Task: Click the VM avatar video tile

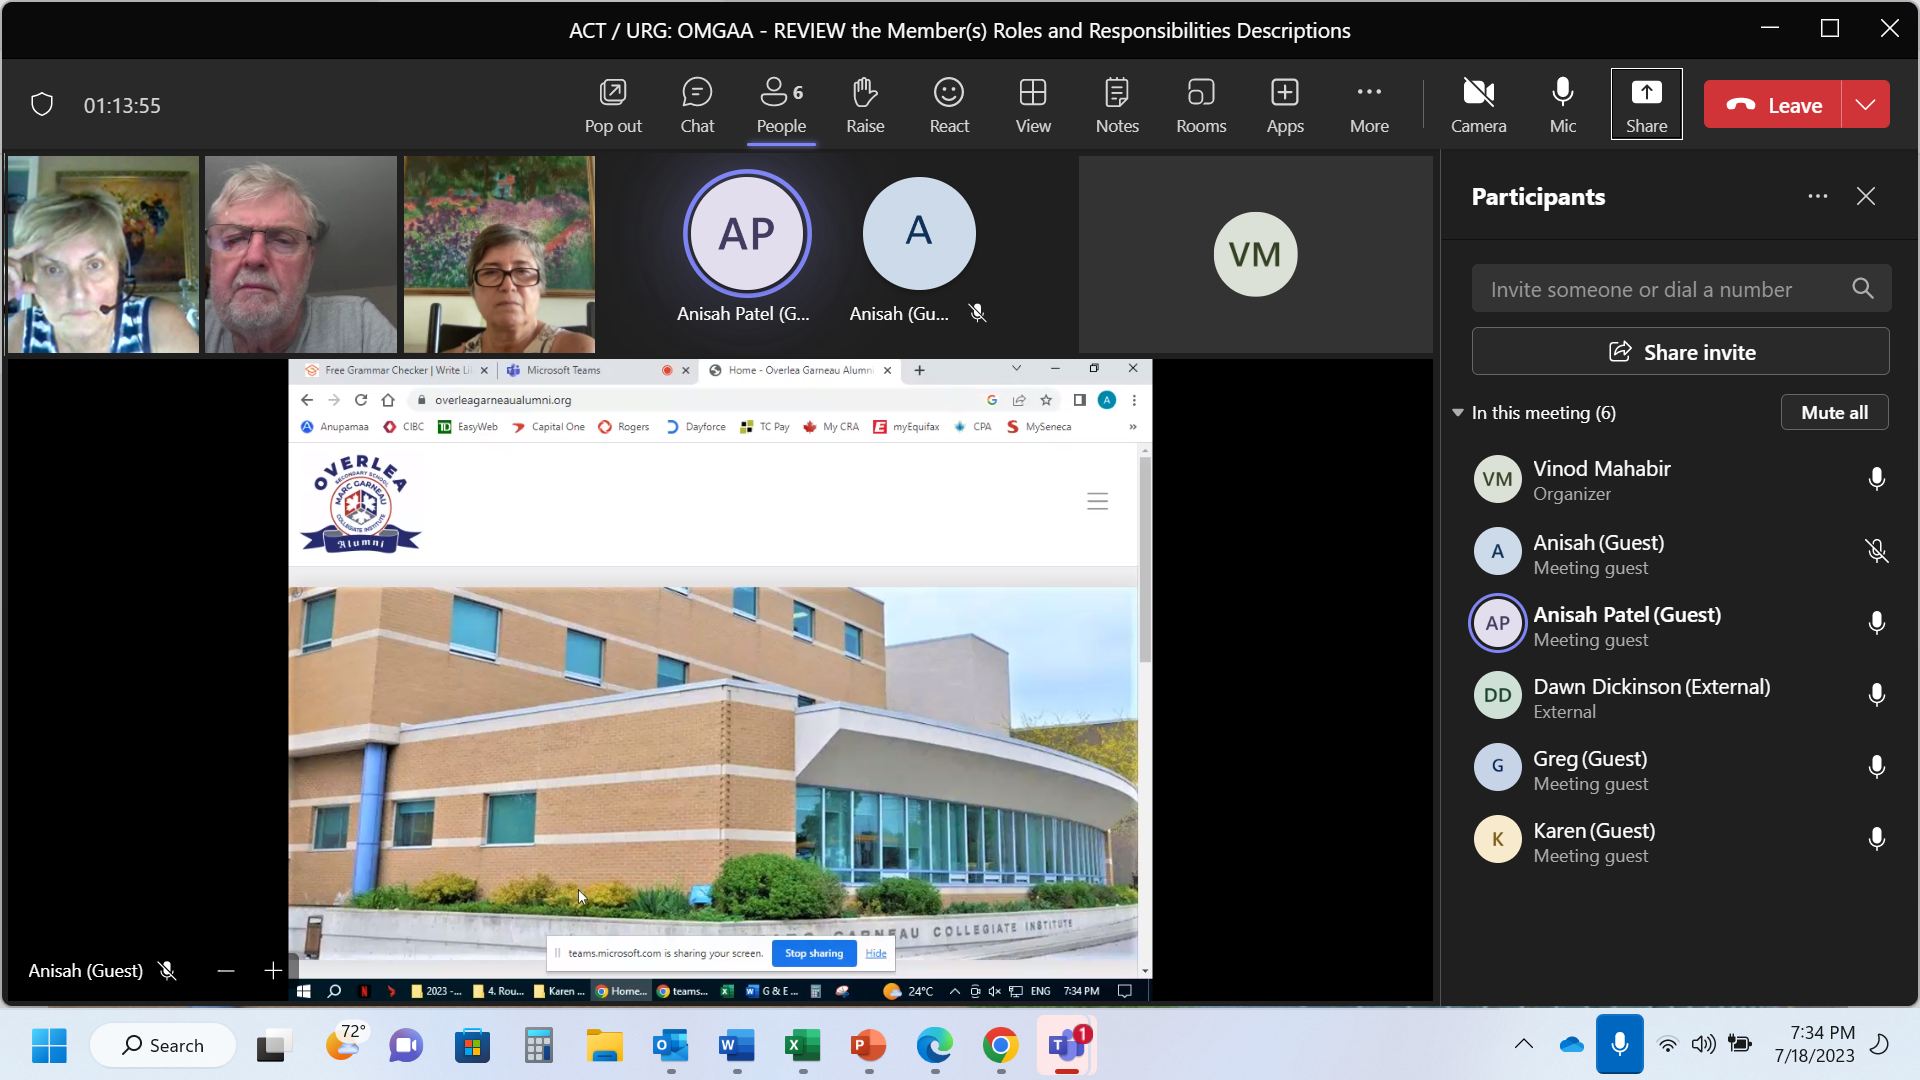Action: click(1255, 254)
